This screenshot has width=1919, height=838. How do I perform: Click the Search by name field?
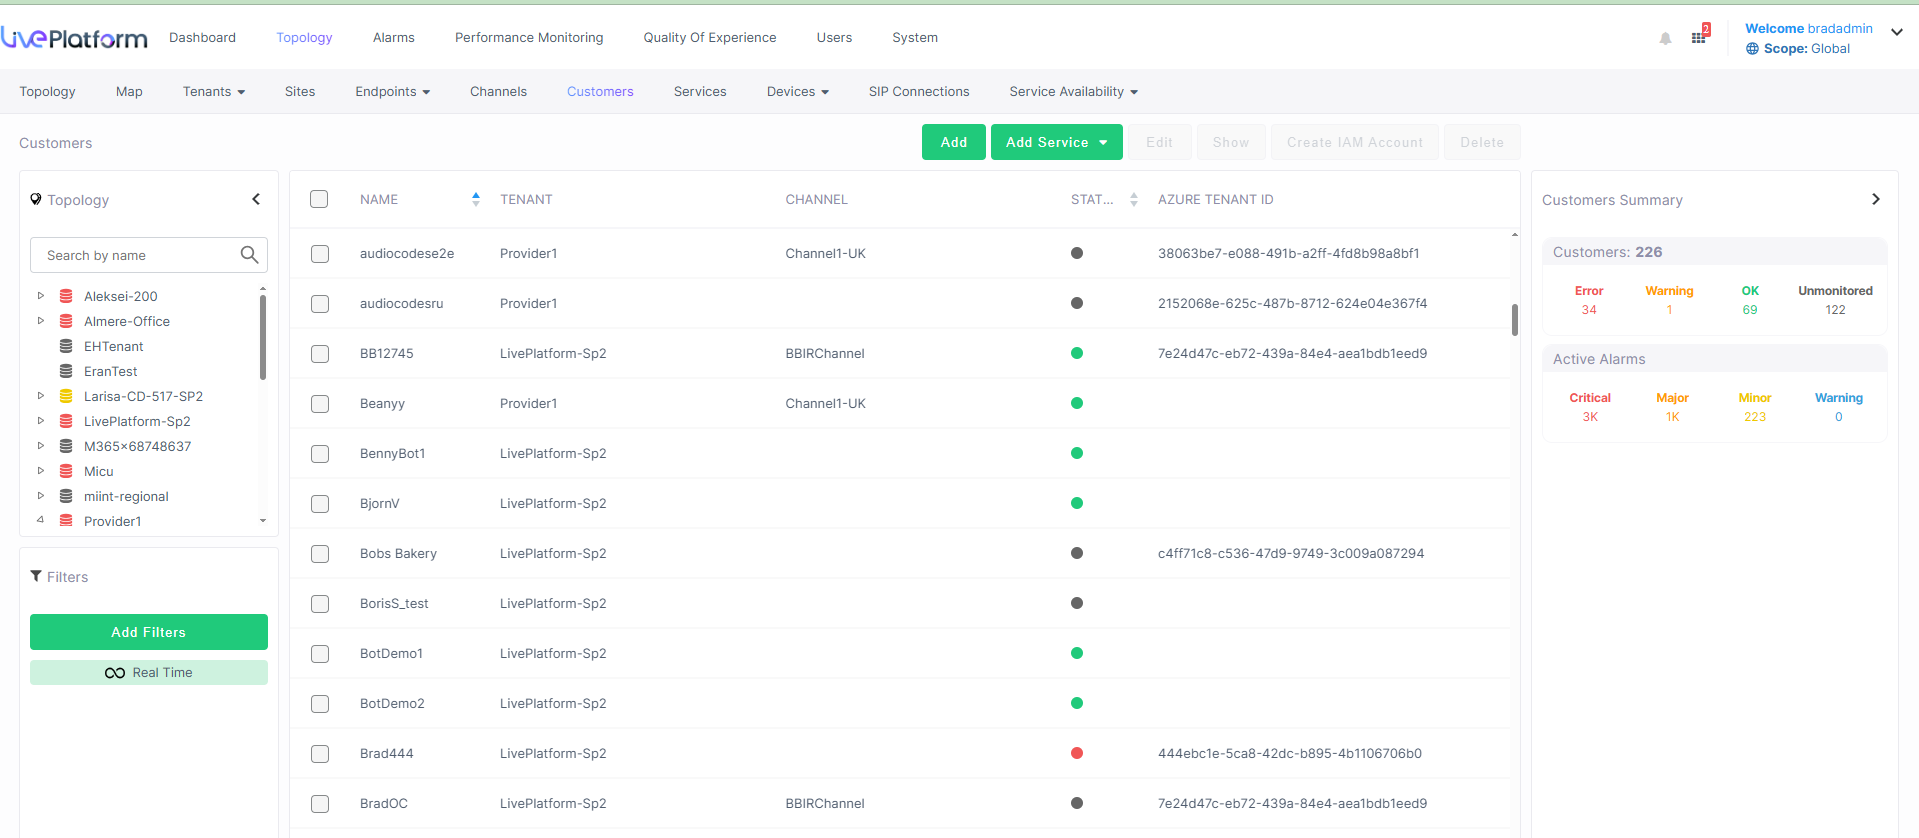[138, 255]
